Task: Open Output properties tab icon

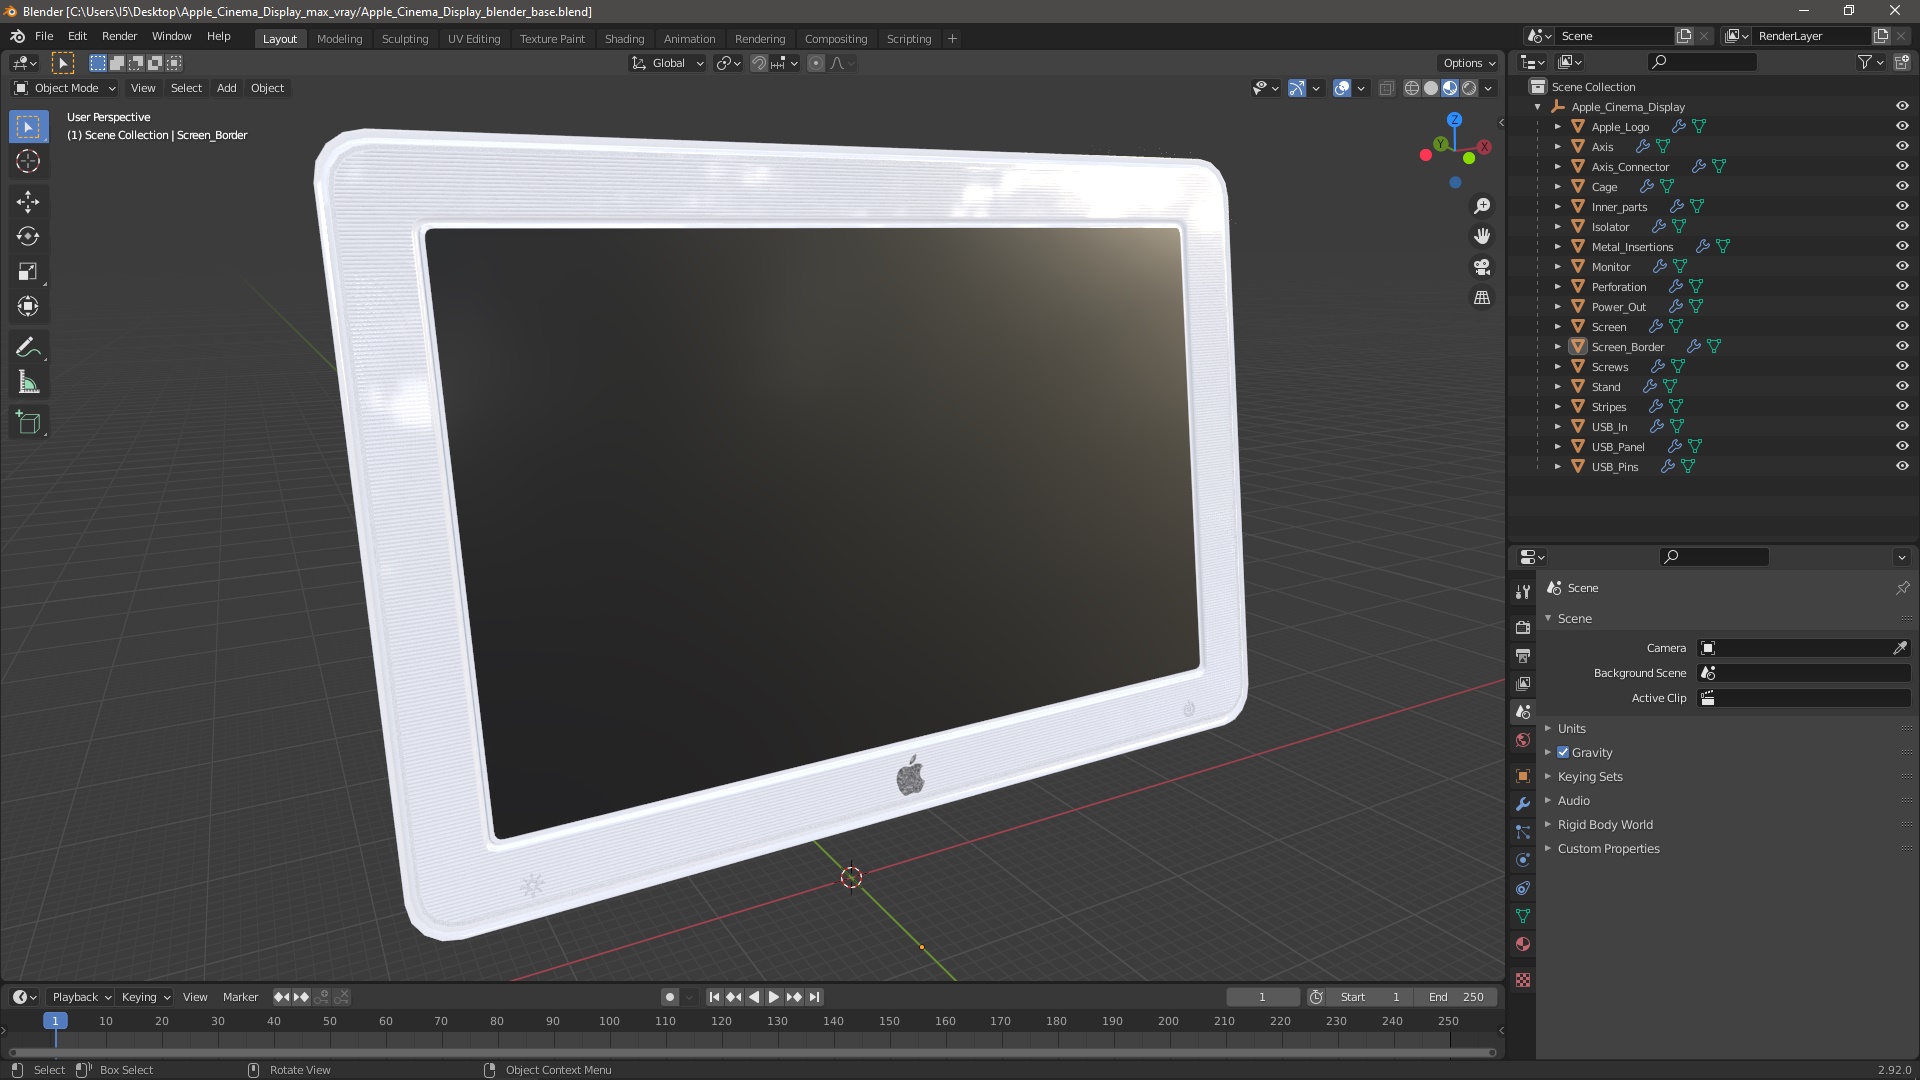Action: pyautogui.click(x=1523, y=656)
